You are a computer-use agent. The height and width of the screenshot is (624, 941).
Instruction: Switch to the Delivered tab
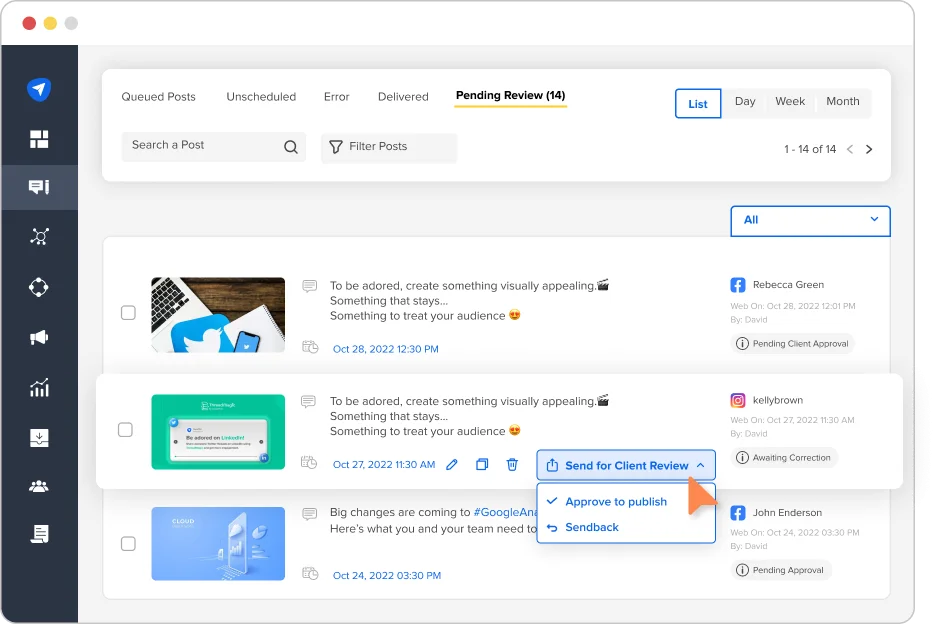click(402, 96)
